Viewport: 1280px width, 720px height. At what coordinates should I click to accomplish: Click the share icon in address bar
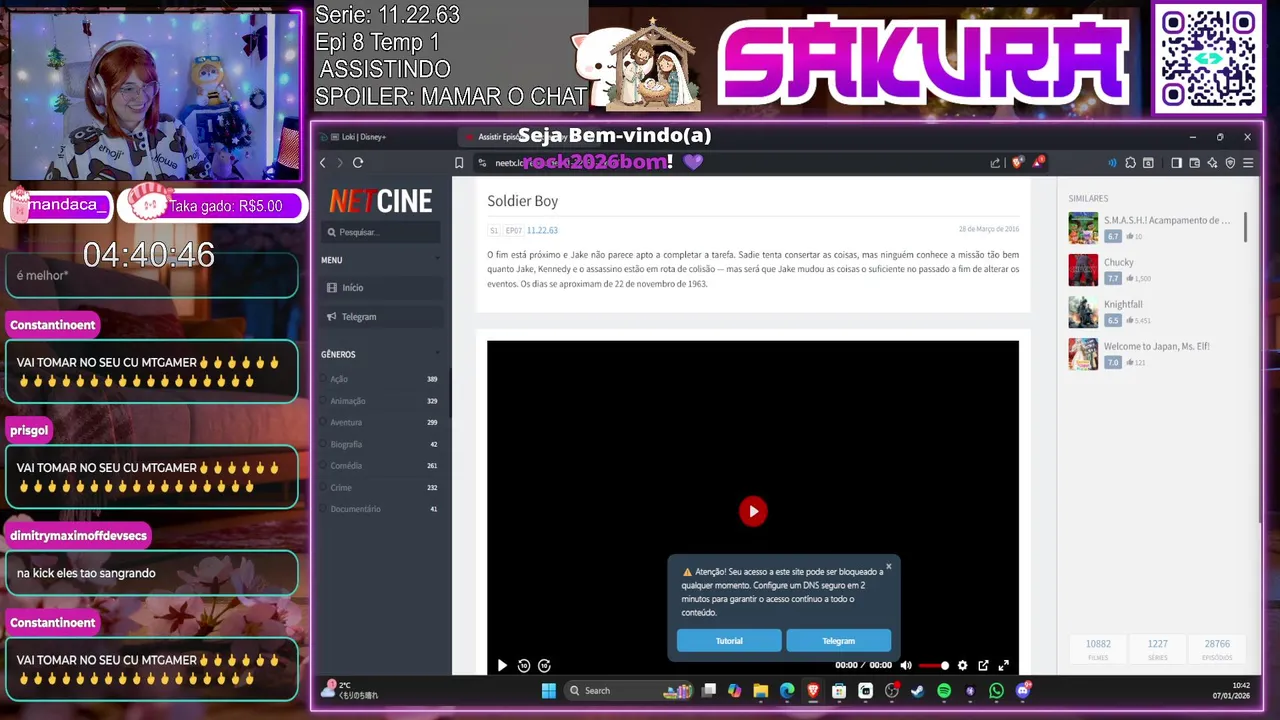(x=995, y=163)
